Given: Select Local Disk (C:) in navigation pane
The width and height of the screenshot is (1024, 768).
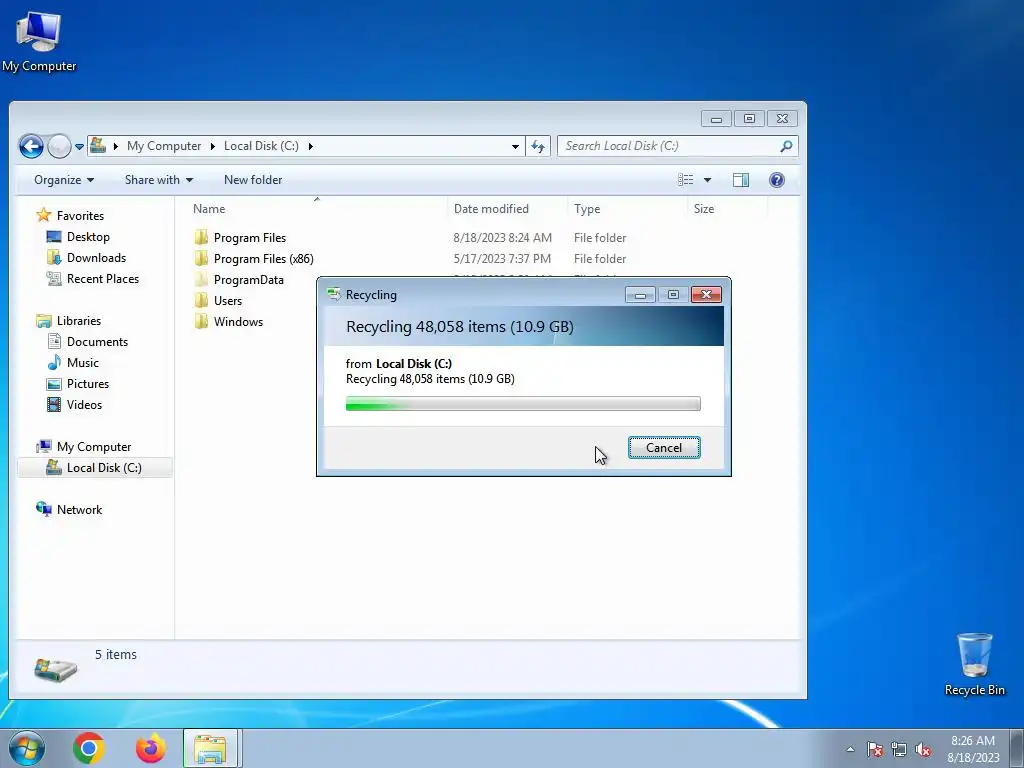Looking at the screenshot, I should [95, 468].
